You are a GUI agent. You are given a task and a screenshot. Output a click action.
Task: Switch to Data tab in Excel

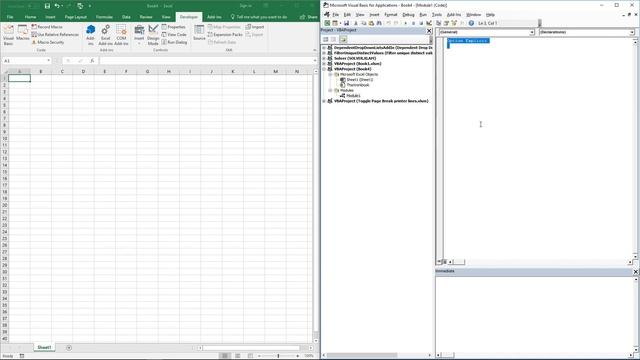pos(126,17)
